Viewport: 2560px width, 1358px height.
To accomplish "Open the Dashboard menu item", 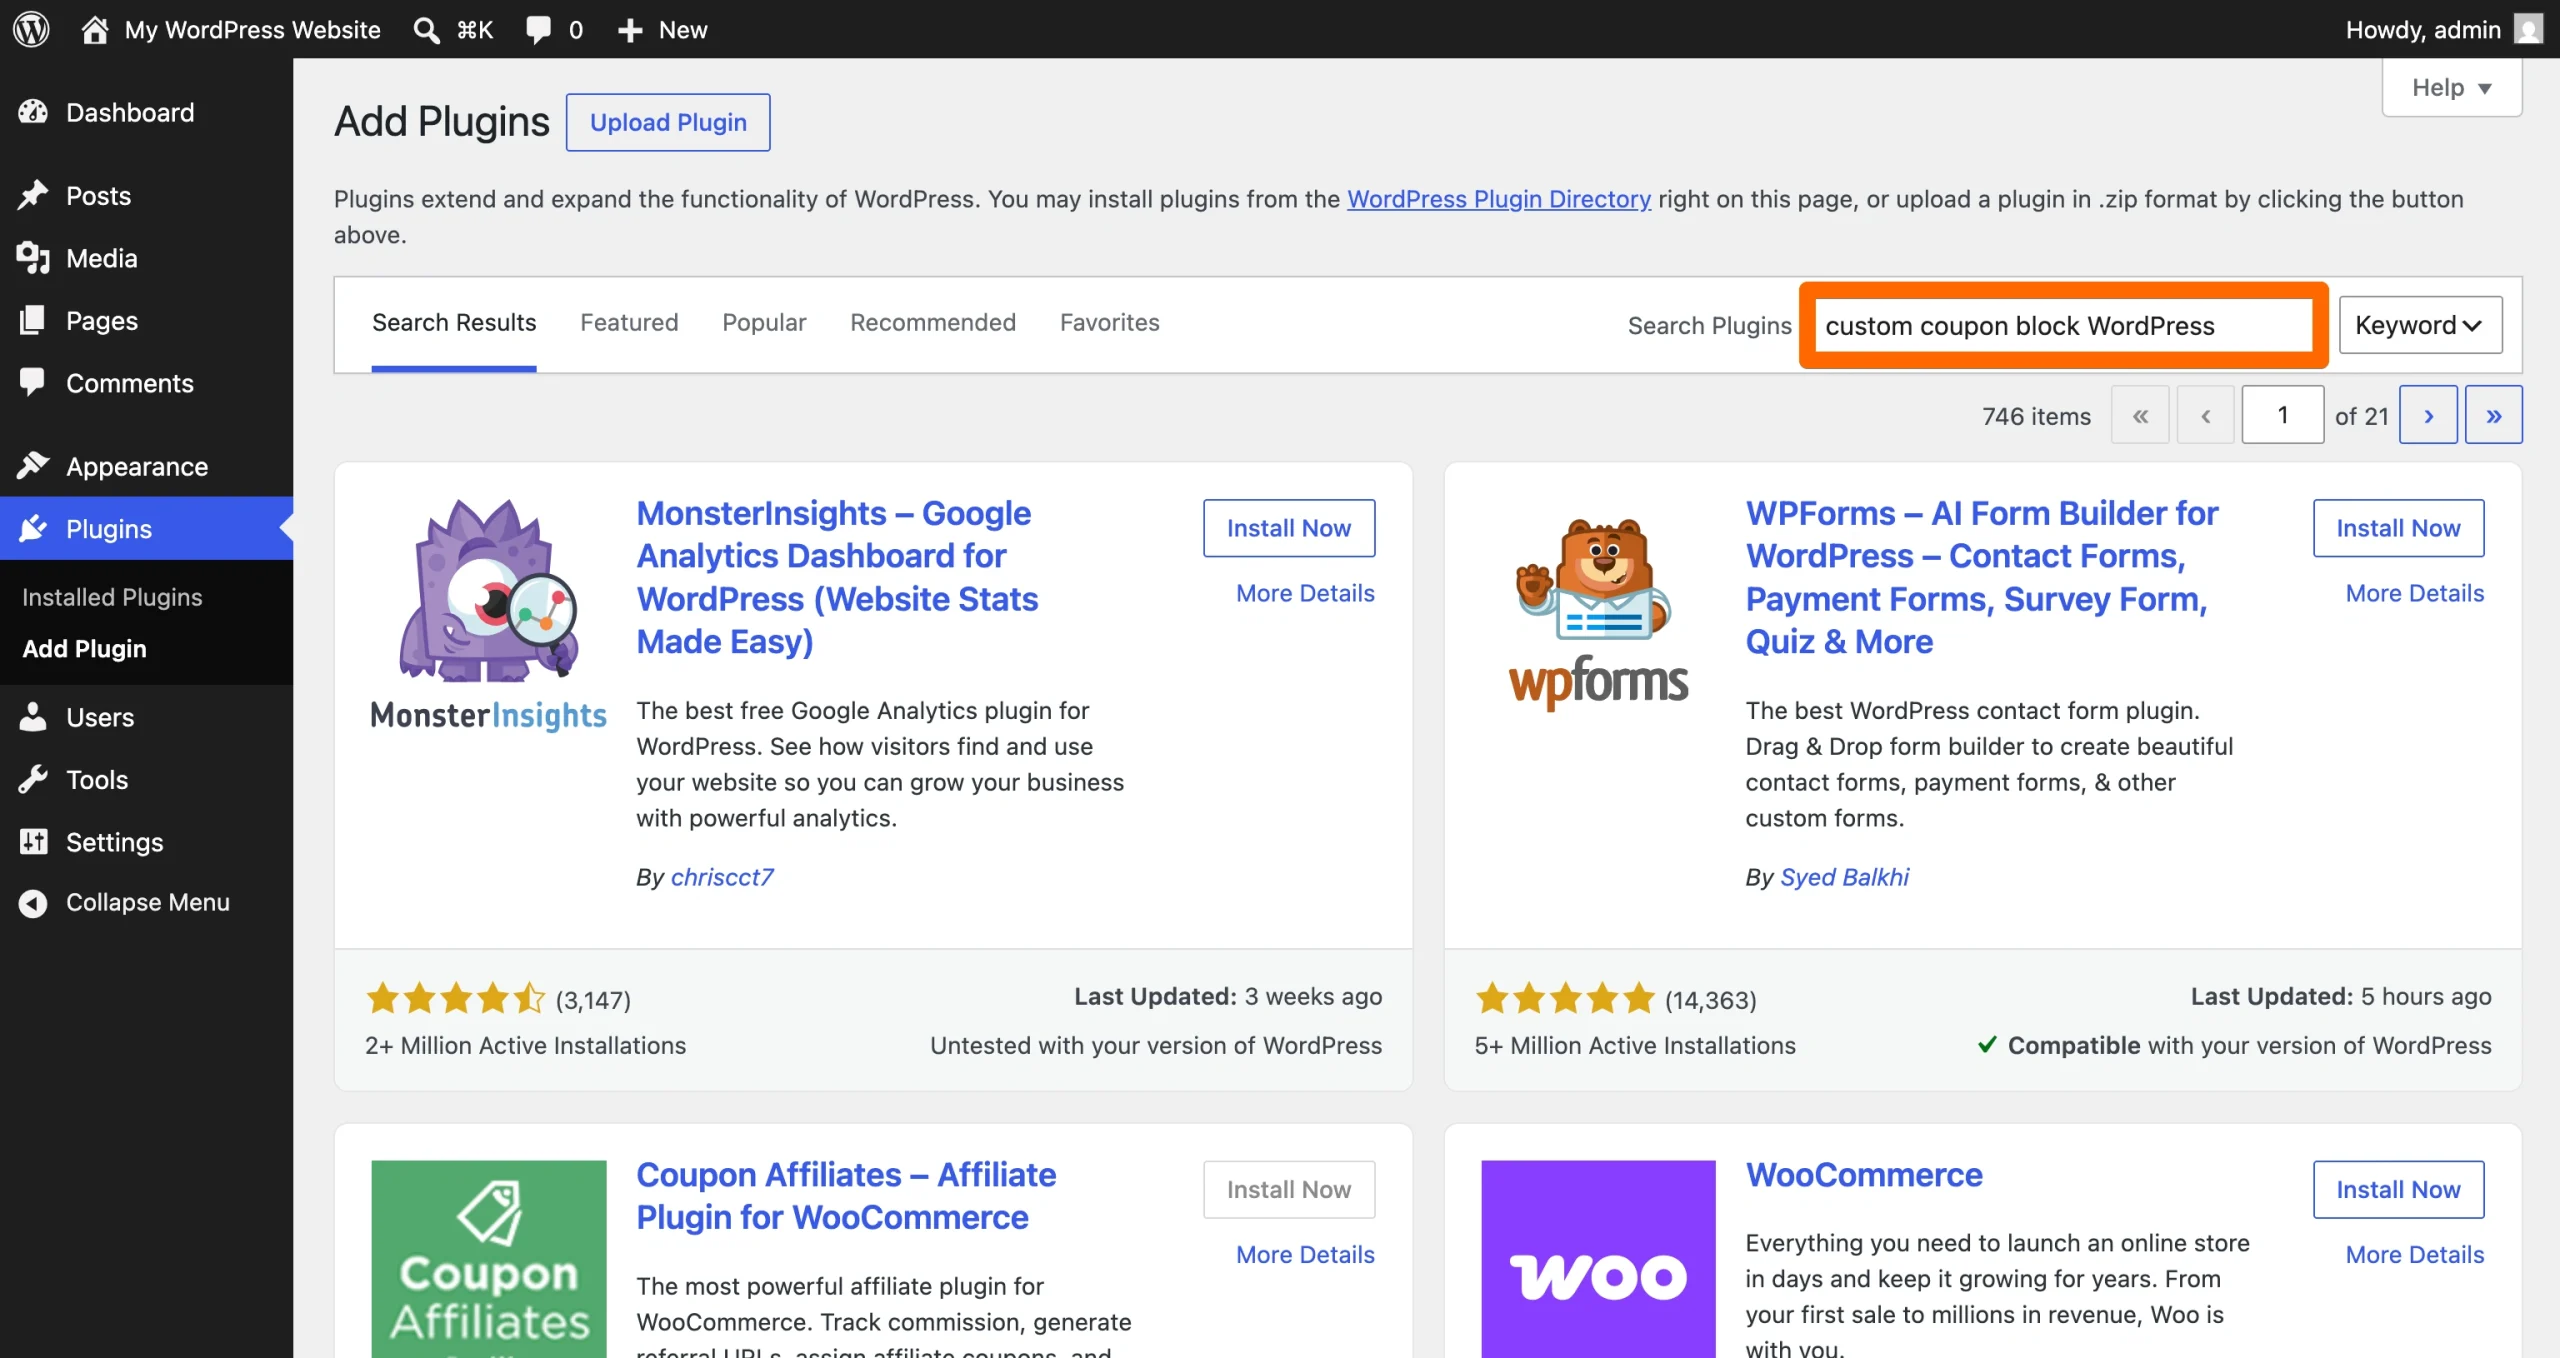I will click(x=147, y=112).
